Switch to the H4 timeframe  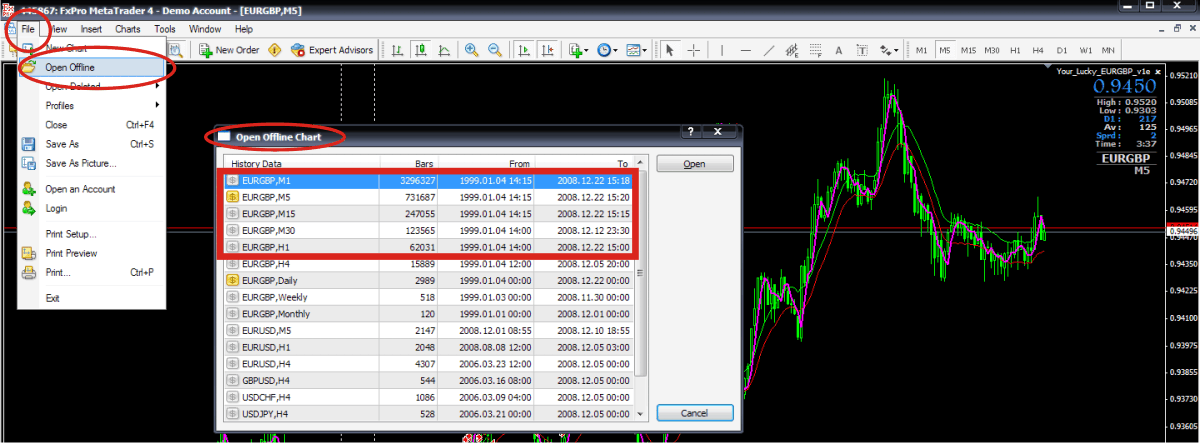point(1039,49)
